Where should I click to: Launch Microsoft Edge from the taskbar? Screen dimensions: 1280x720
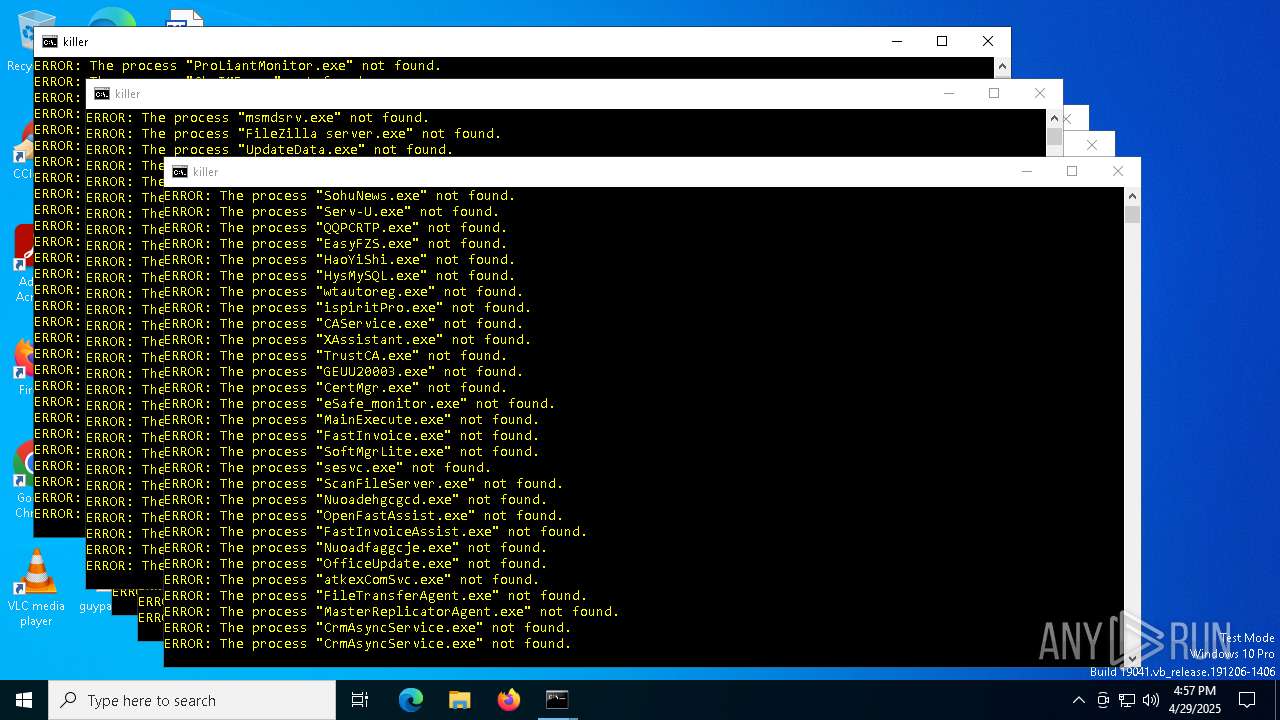tap(411, 700)
